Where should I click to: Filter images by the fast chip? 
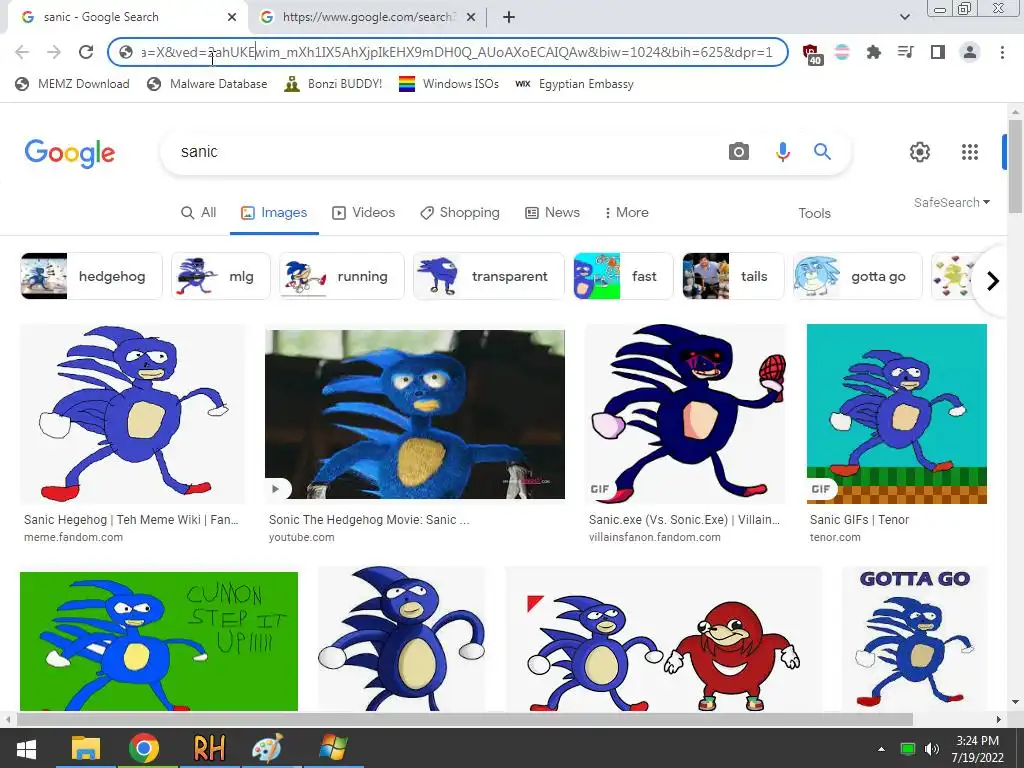(623, 276)
